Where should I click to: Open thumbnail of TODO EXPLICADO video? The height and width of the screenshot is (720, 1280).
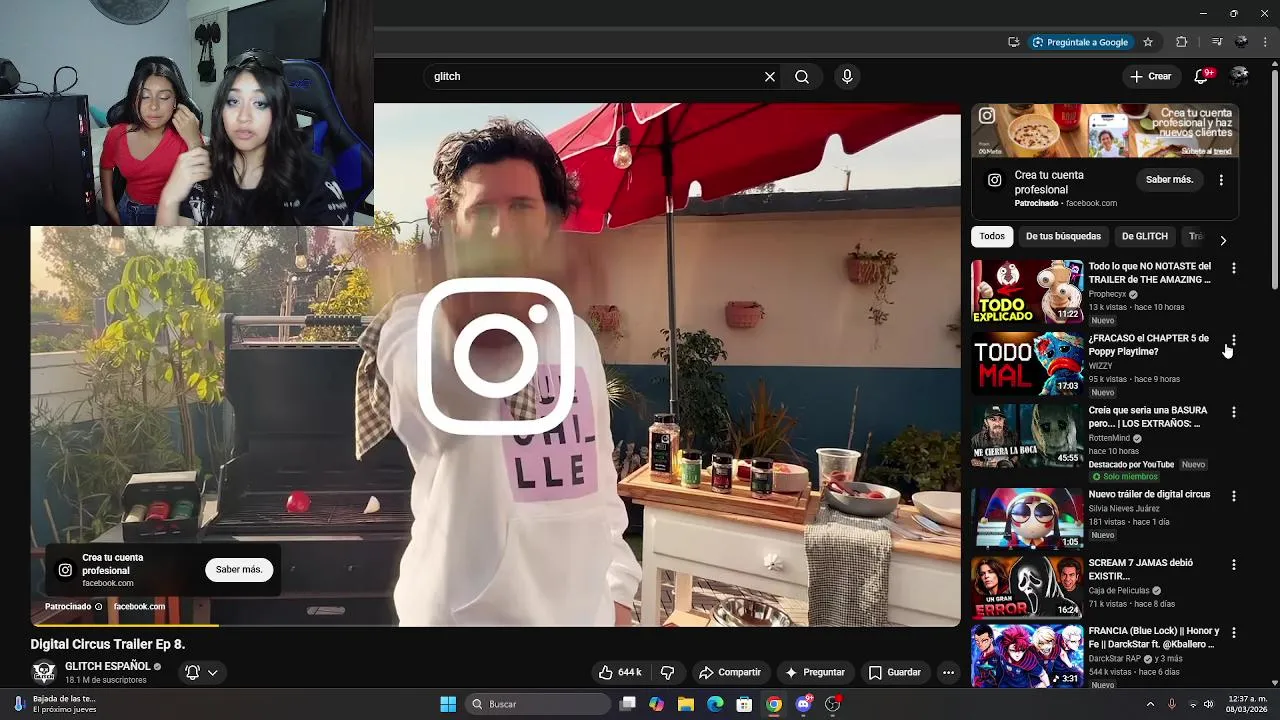pyautogui.click(x=1027, y=292)
